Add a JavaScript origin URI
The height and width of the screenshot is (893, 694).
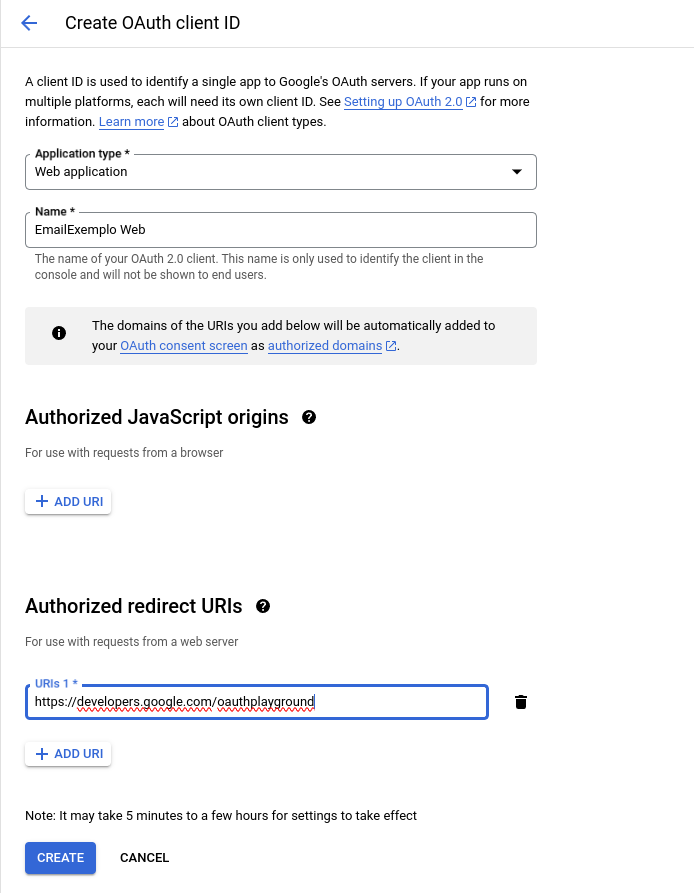pyautogui.click(x=68, y=501)
